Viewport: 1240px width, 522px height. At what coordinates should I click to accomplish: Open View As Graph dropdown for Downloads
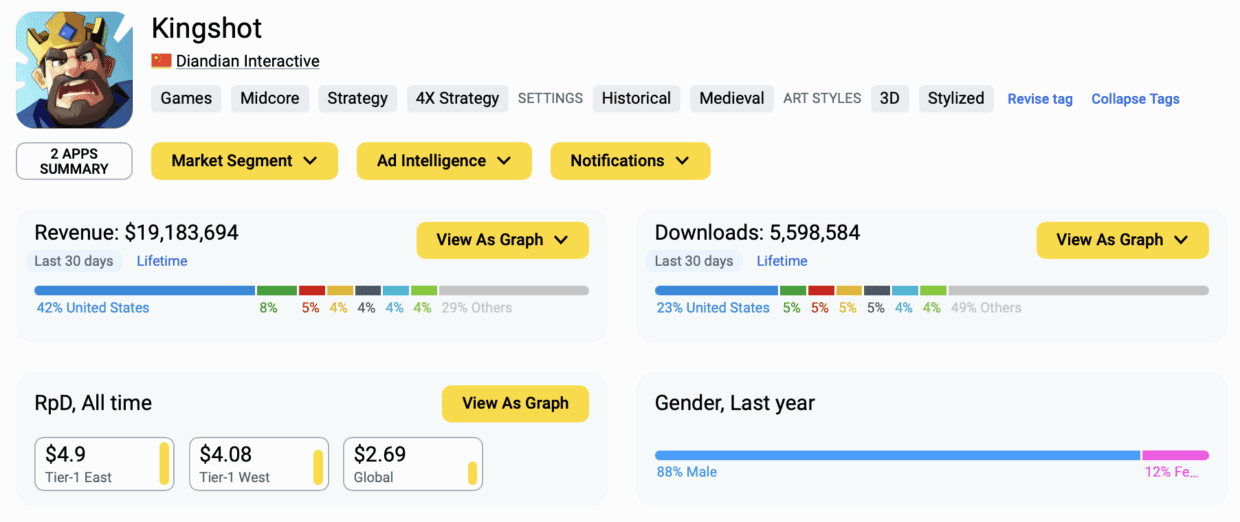coord(1122,240)
